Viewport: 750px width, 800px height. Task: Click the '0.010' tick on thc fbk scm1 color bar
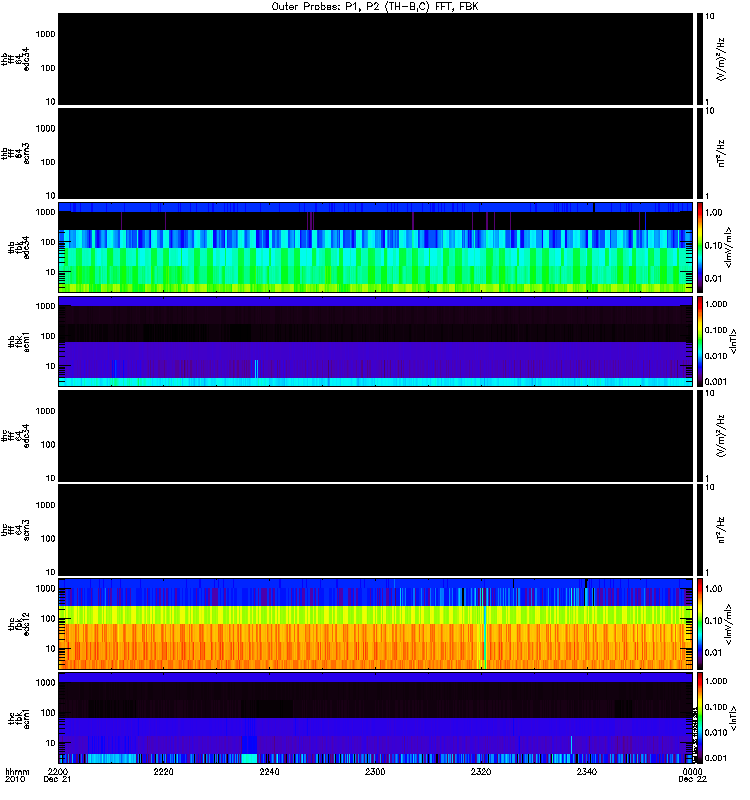tap(716, 733)
